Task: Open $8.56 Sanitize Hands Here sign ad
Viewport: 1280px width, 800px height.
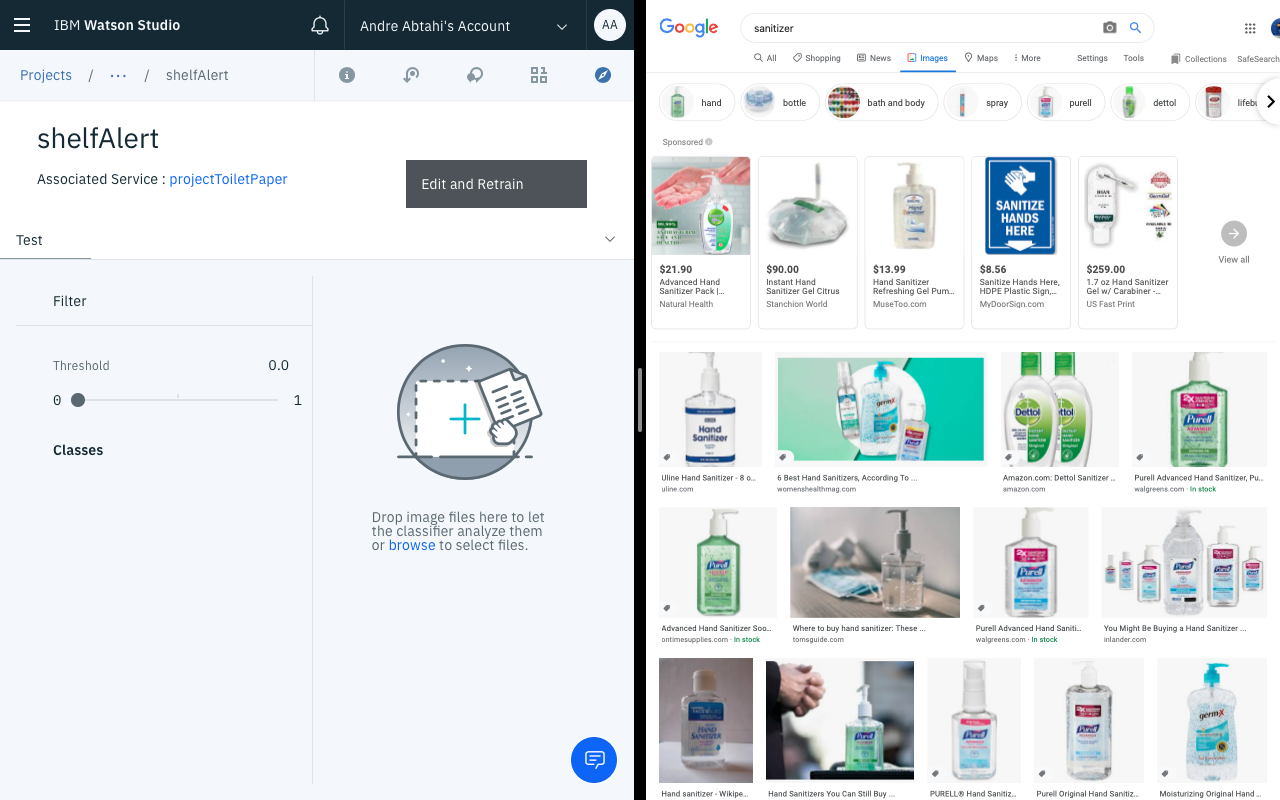Action: tap(1021, 242)
